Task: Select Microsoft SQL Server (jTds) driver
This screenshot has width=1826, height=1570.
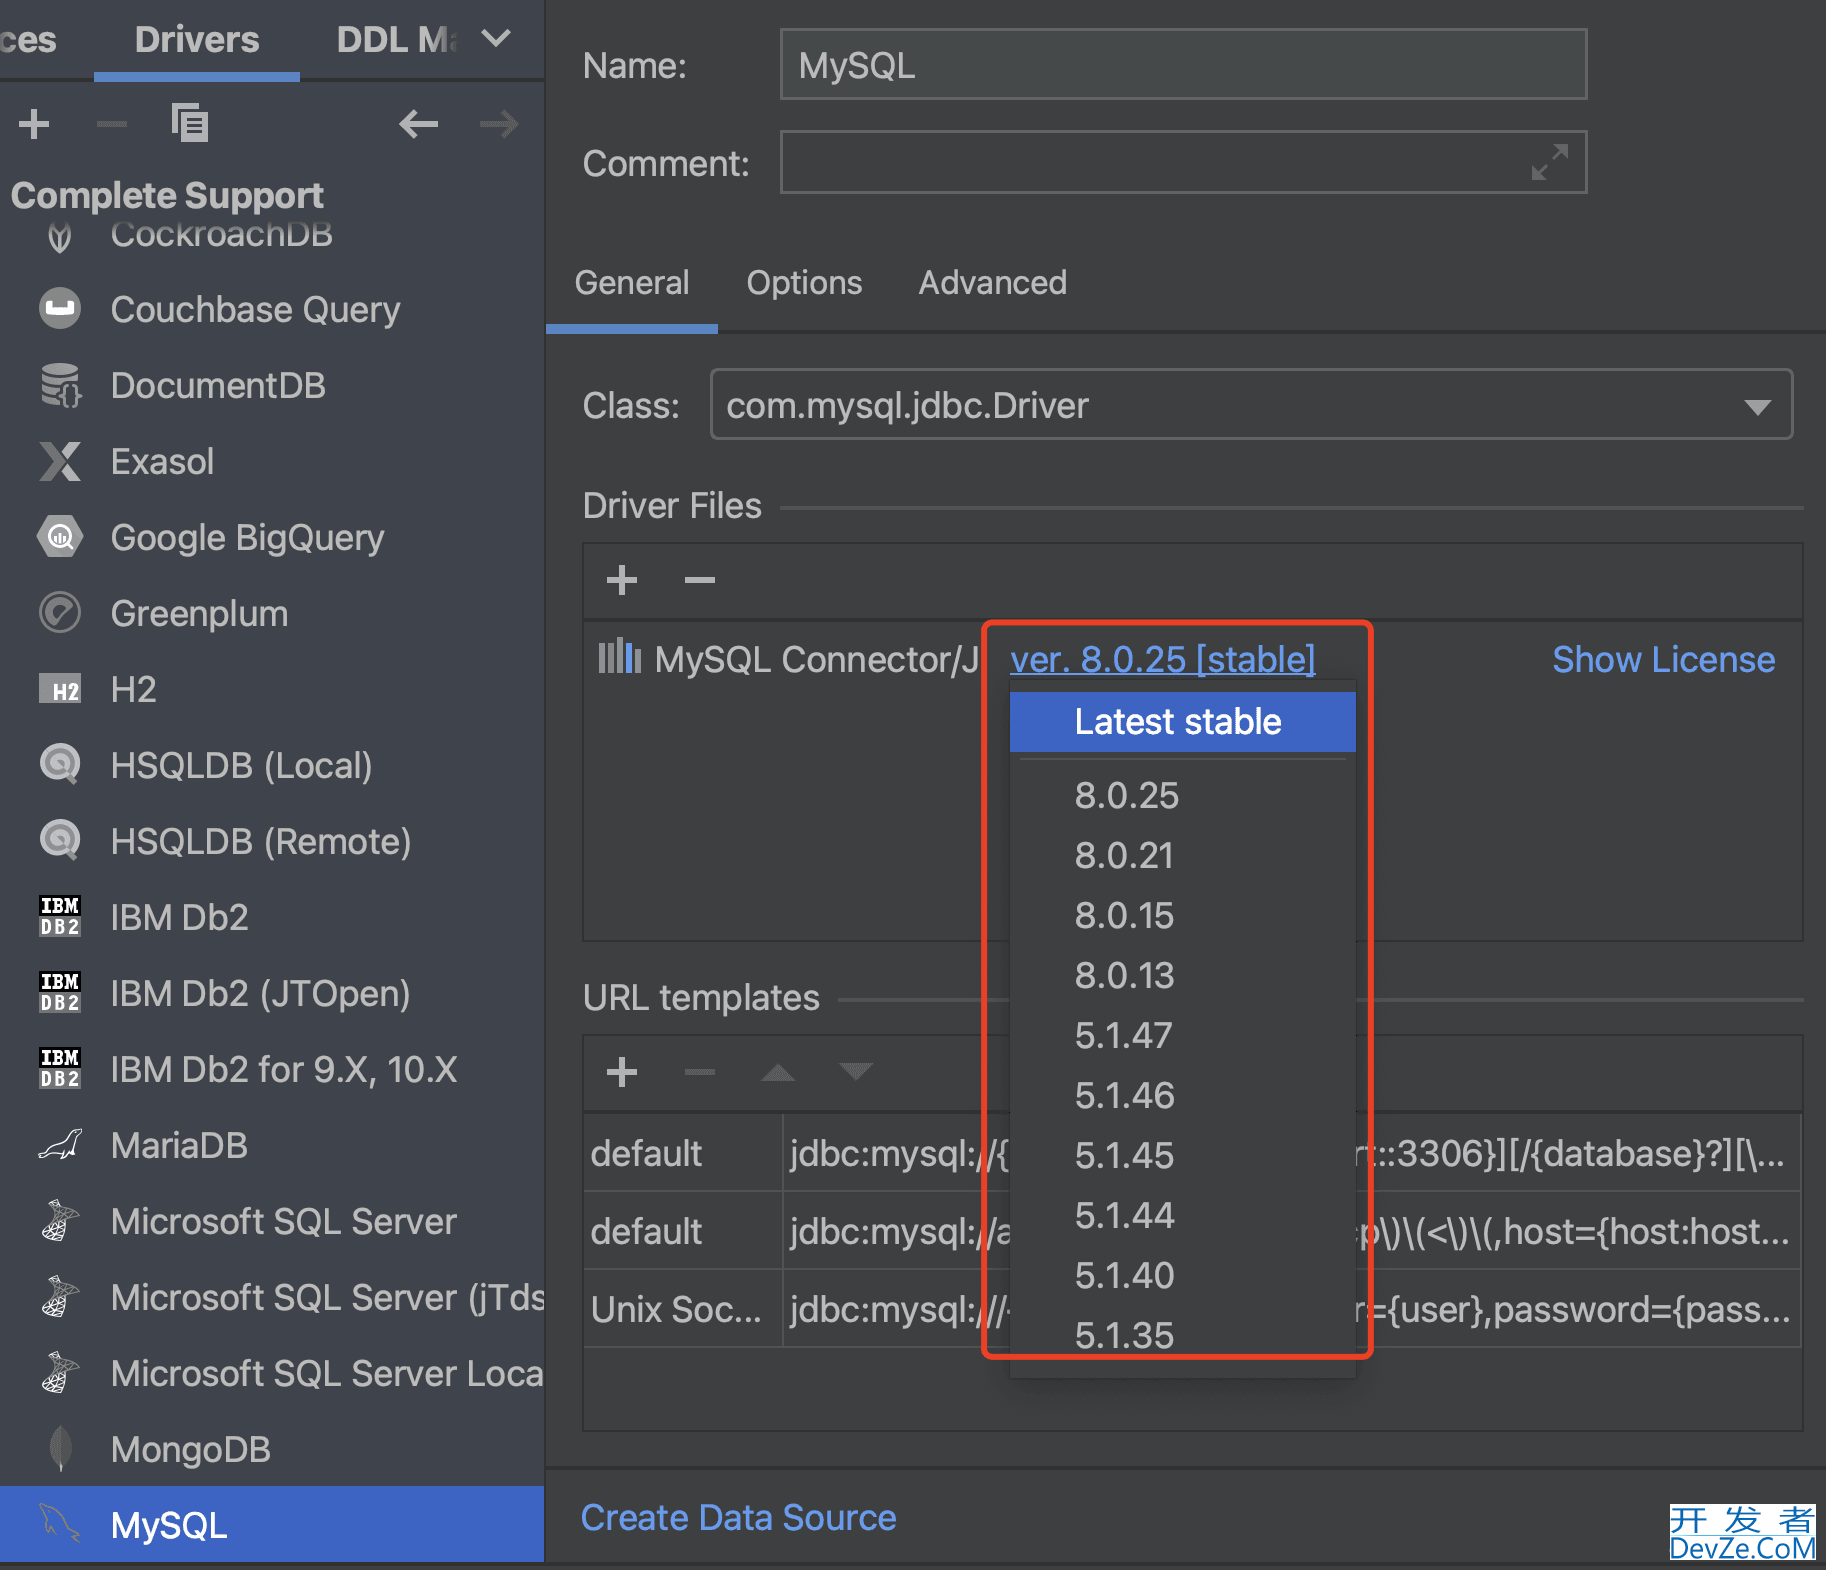Action: tap(272, 1297)
